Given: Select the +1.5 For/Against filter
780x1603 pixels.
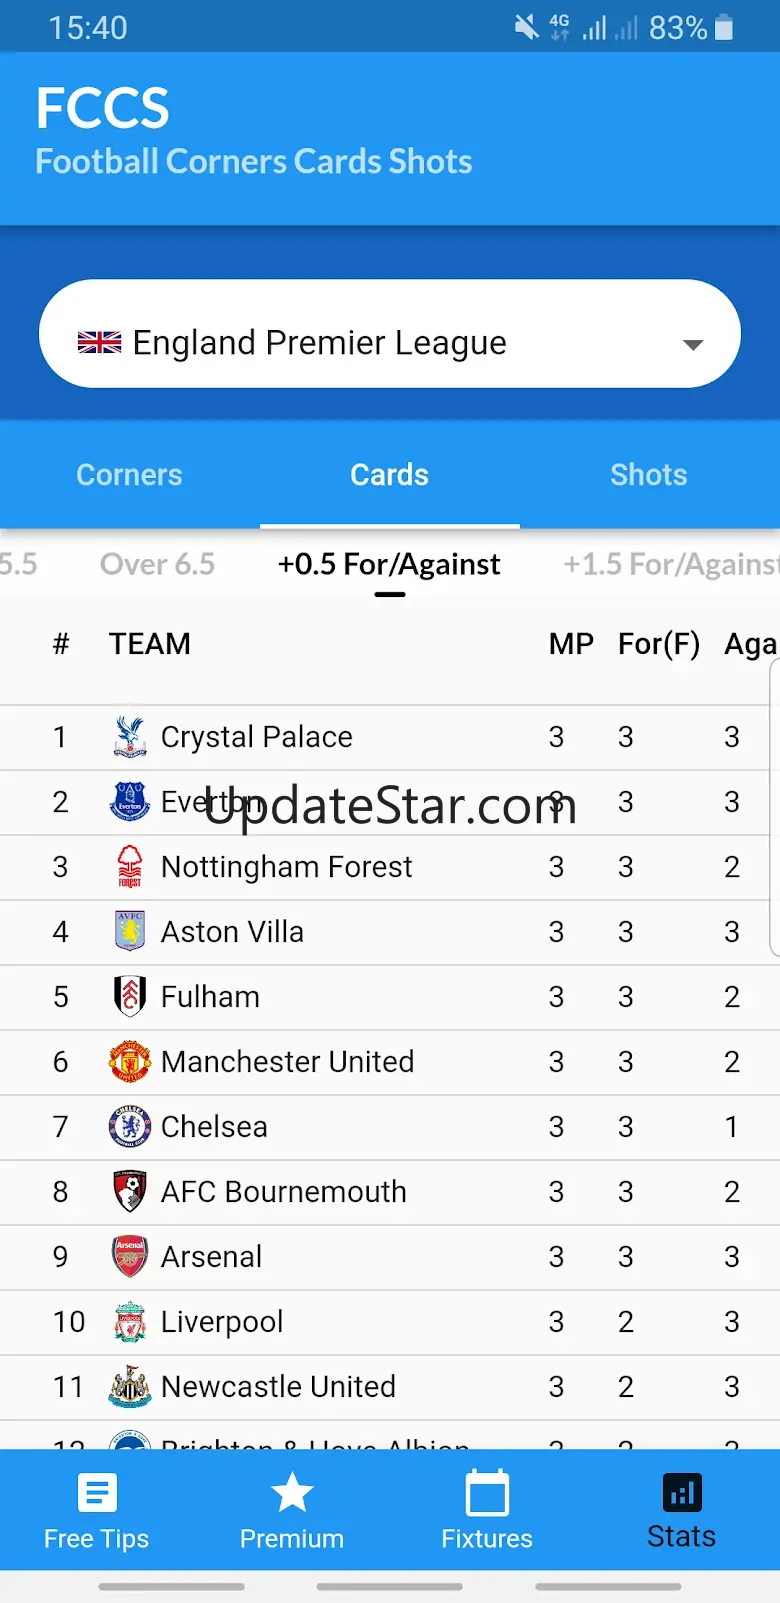Looking at the screenshot, I should [668, 565].
